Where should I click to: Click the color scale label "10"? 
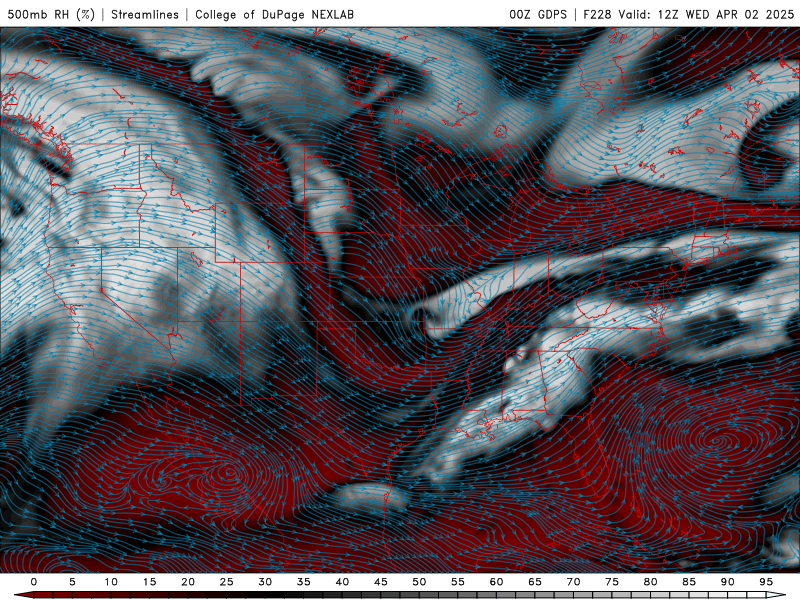pyautogui.click(x=111, y=582)
